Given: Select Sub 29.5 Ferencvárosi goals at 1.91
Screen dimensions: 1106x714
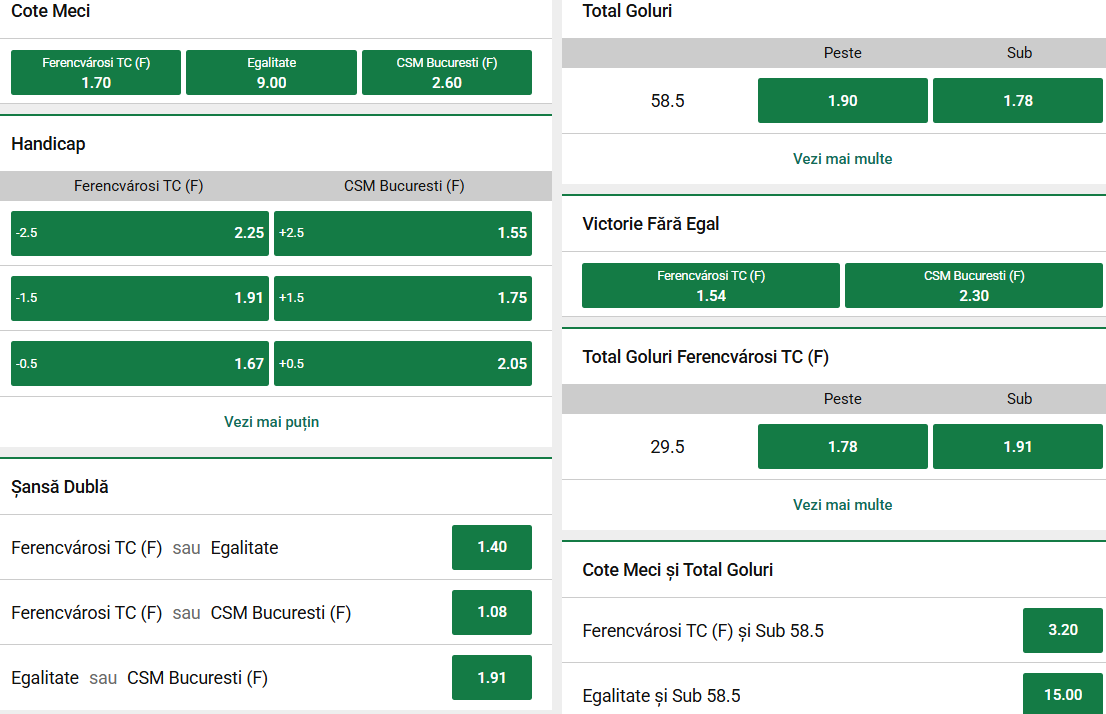Looking at the screenshot, I should (1018, 447).
